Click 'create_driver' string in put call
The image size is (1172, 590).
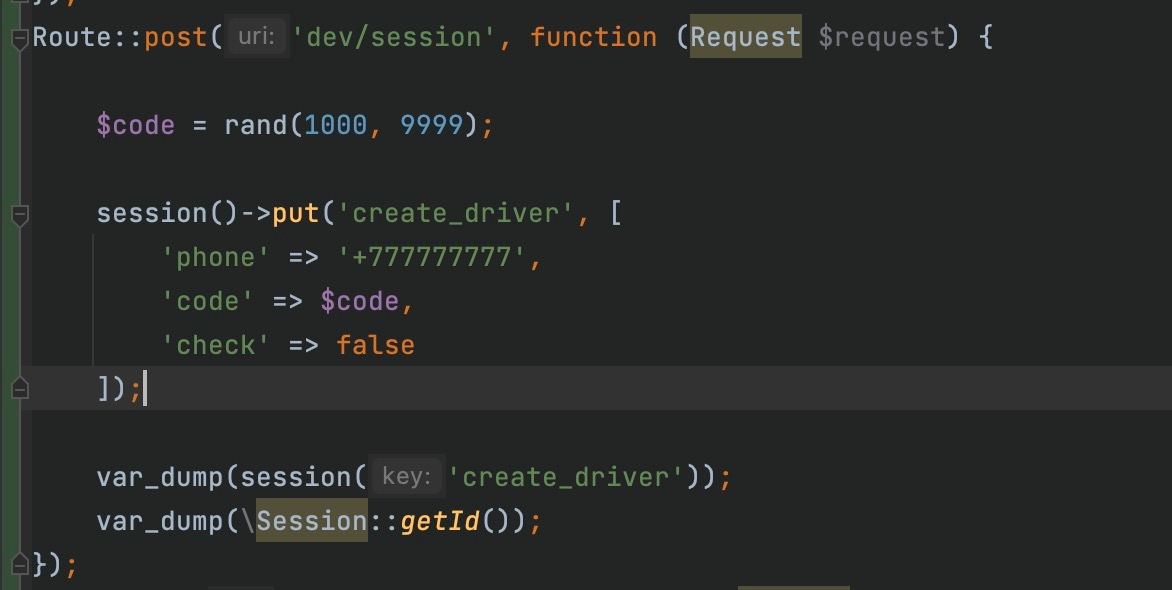(x=457, y=214)
